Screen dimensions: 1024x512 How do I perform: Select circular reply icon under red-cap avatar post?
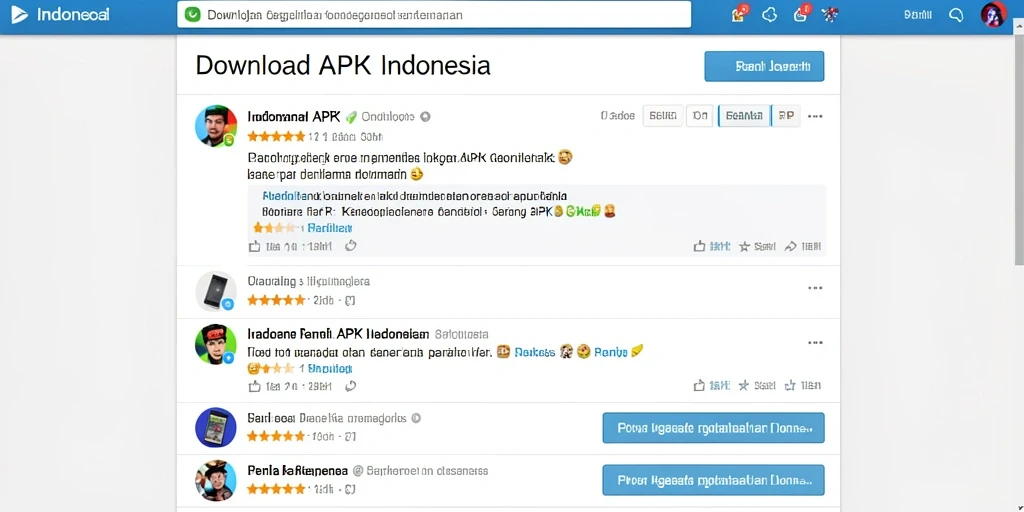(x=351, y=386)
